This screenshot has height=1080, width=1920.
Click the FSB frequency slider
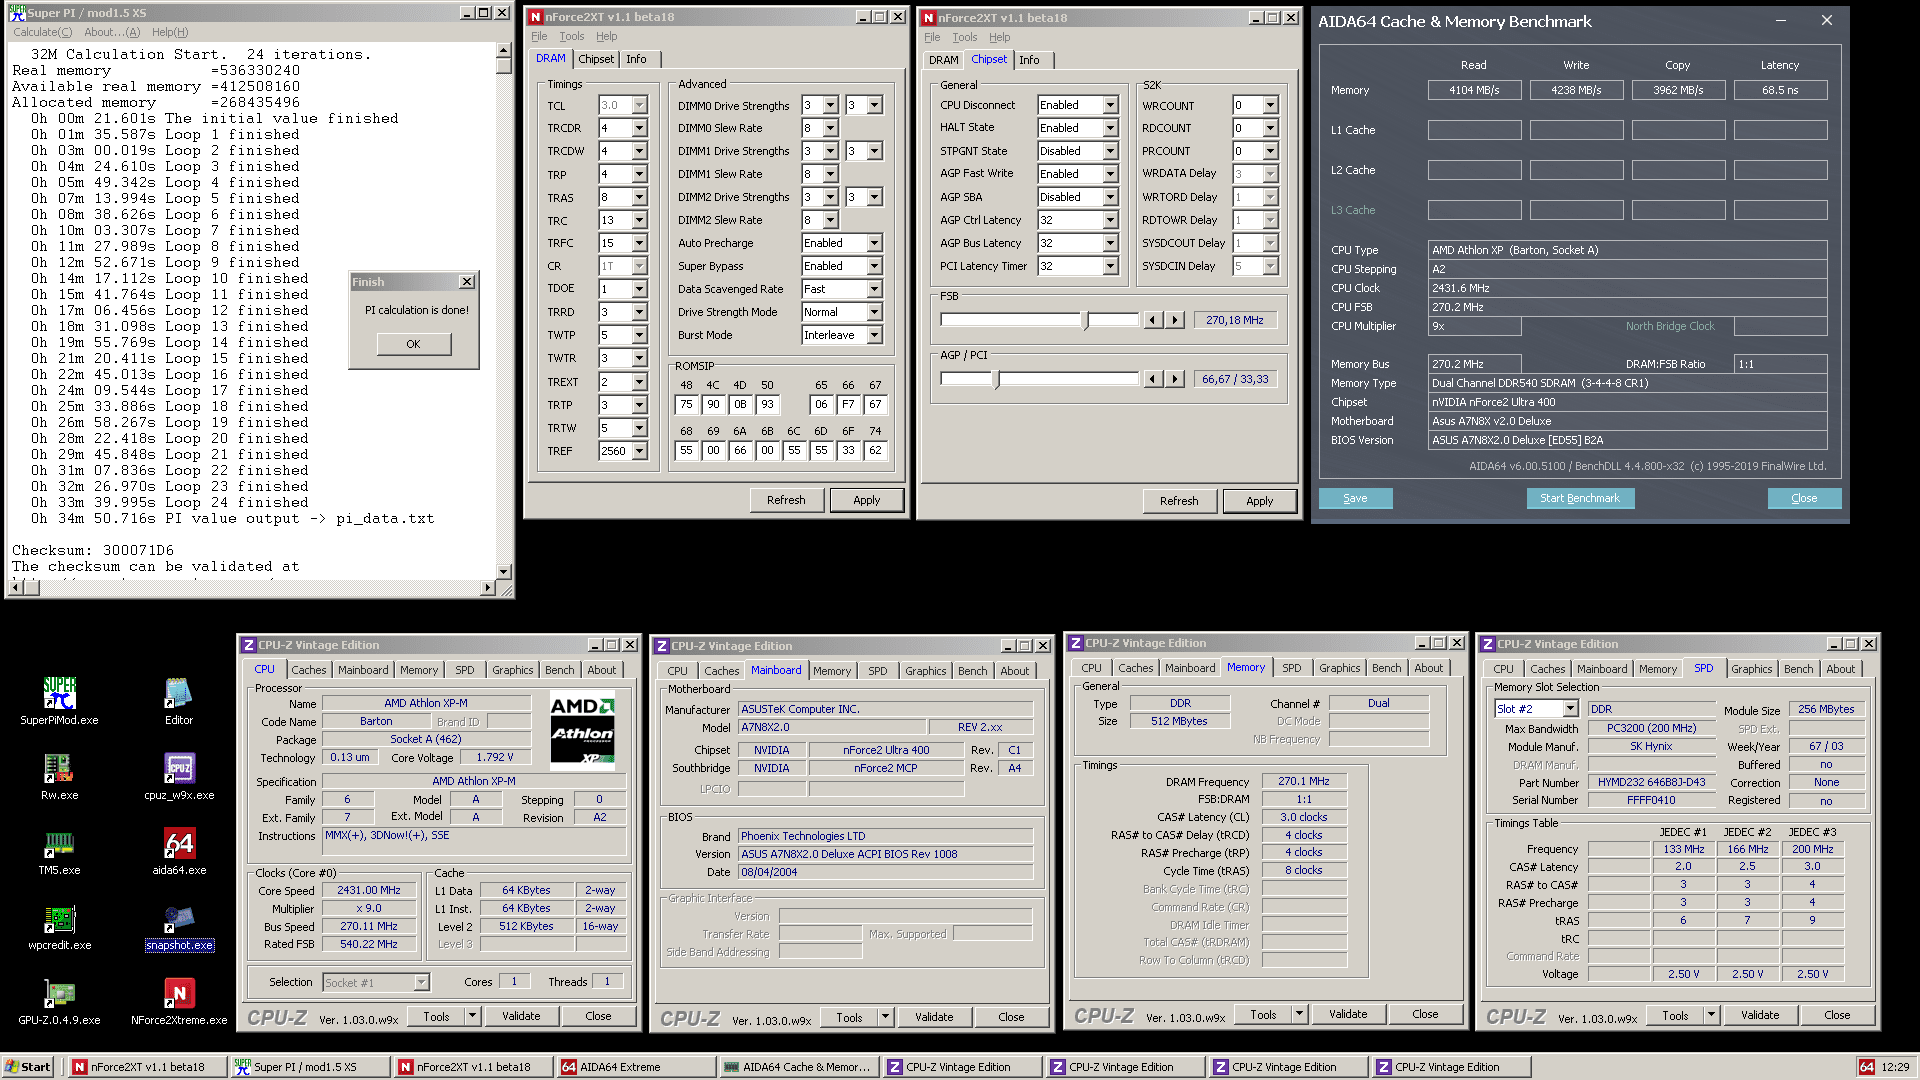[1039, 320]
